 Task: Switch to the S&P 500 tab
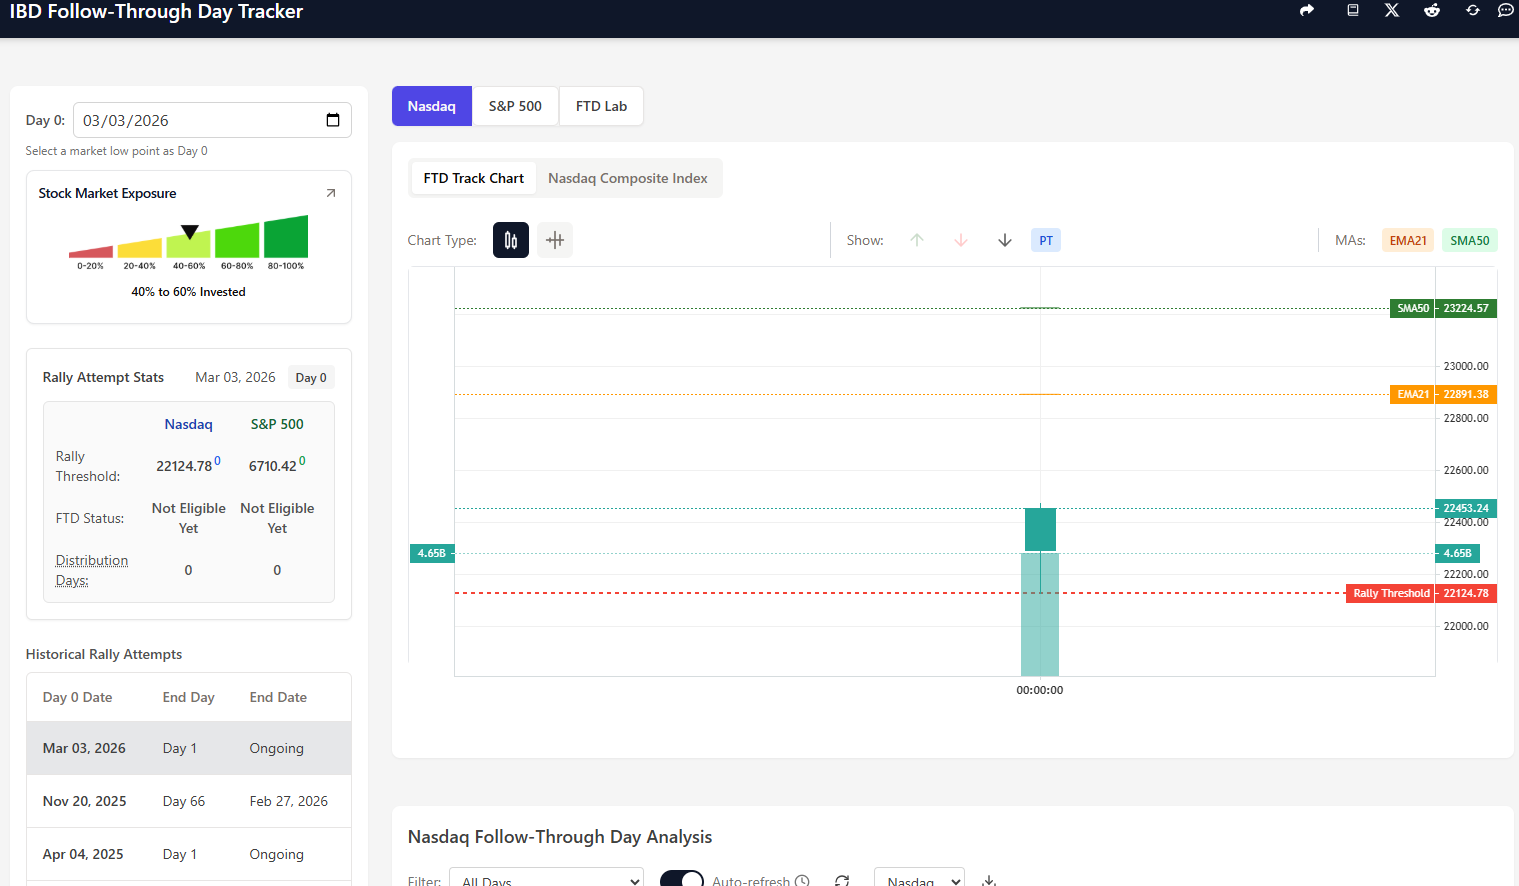click(515, 106)
